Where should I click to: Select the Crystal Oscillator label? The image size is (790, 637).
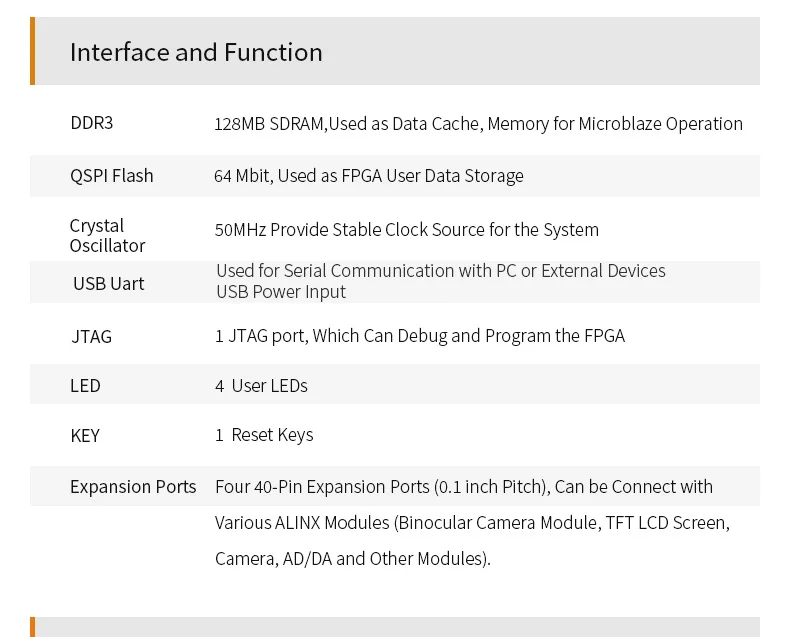107,236
